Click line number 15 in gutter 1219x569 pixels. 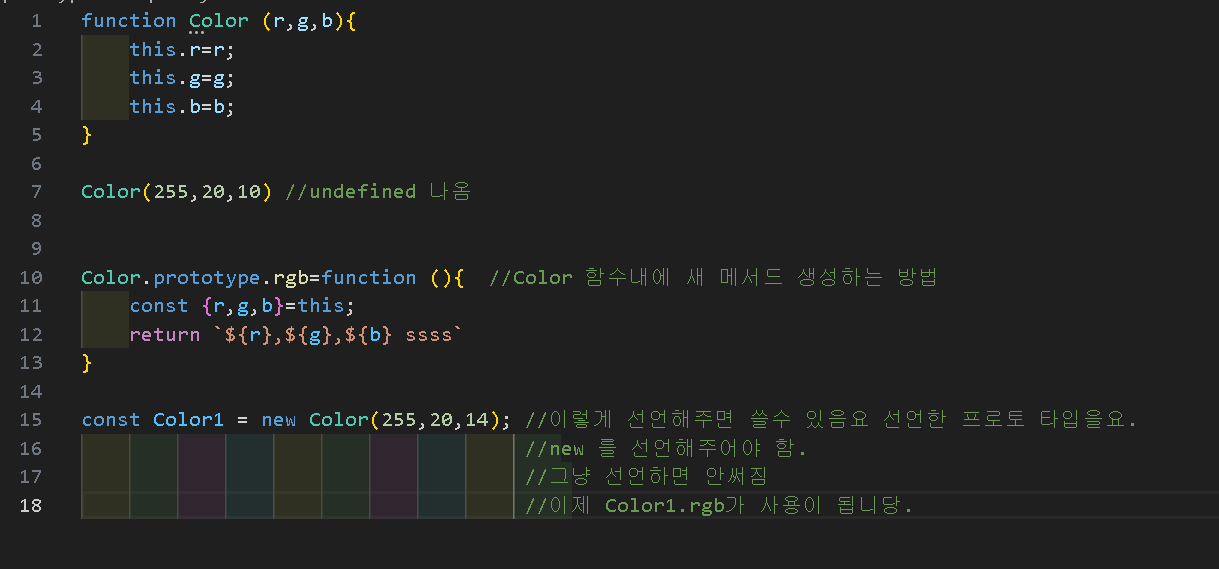pos(31,420)
